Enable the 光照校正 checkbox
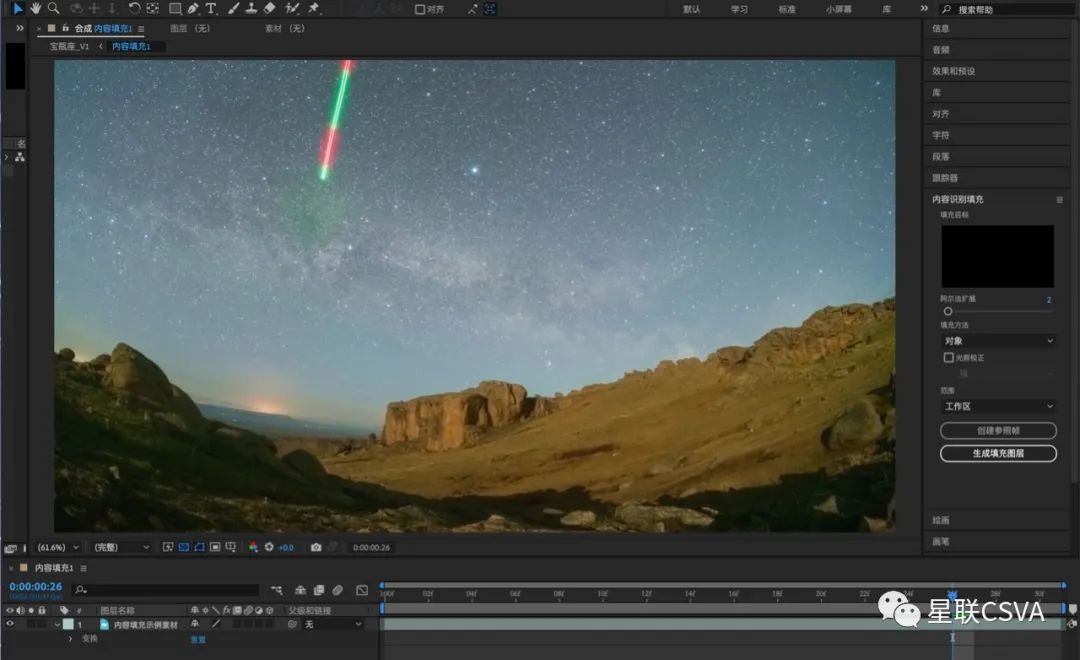Viewport: 1080px width, 660px height. pos(949,357)
